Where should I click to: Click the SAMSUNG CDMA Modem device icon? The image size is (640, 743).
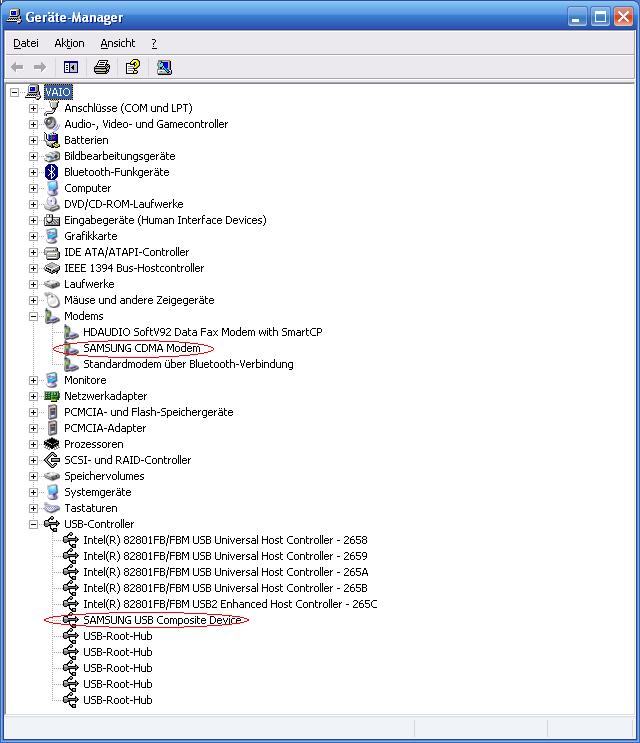[x=71, y=348]
